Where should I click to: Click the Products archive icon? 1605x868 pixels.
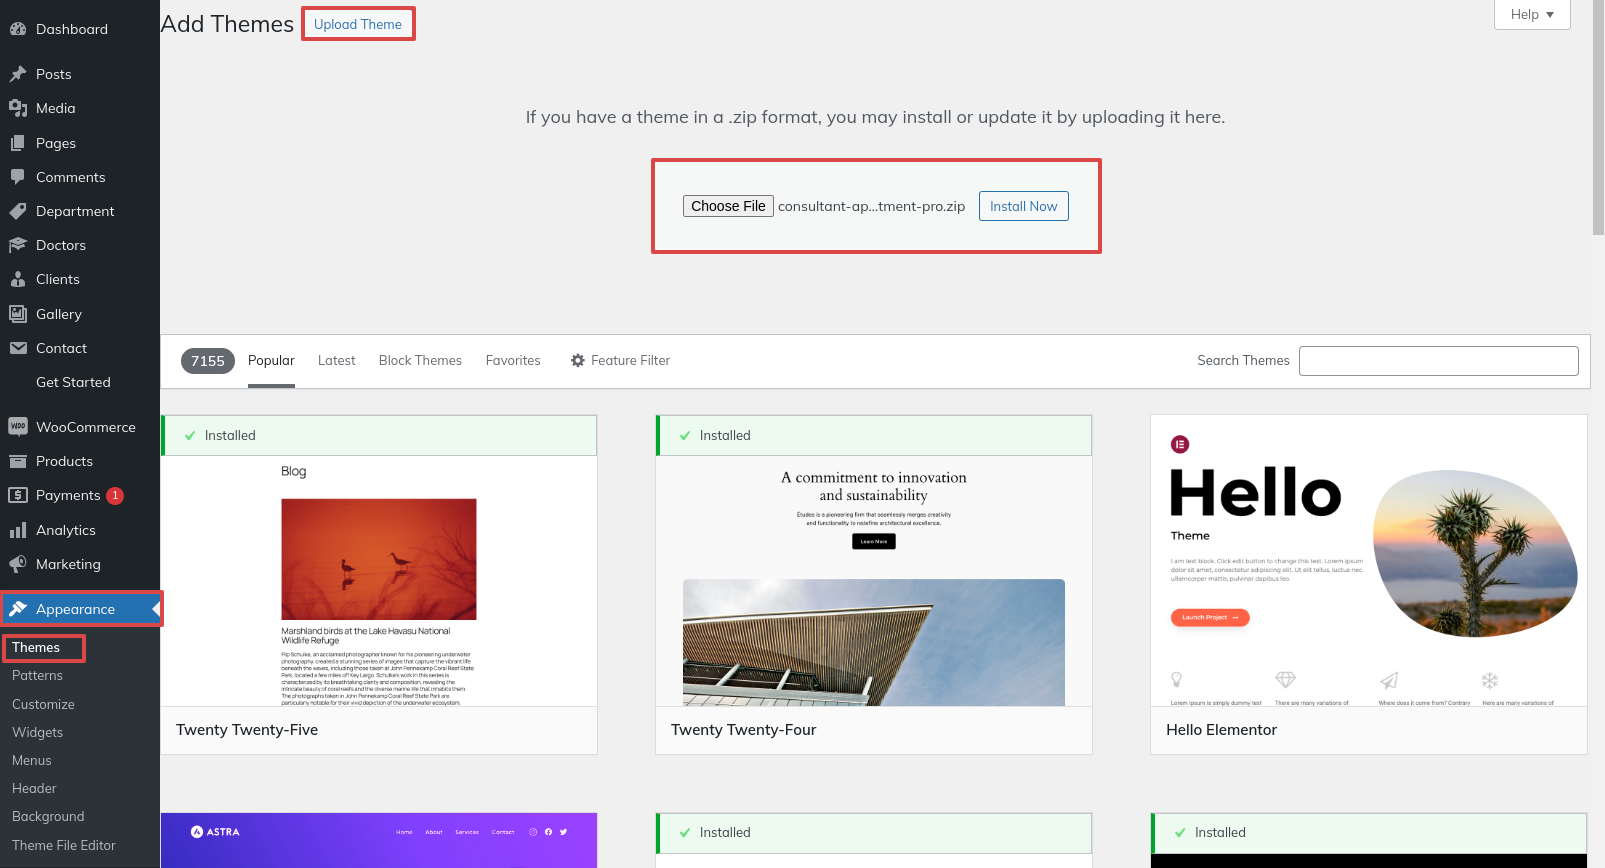pyautogui.click(x=18, y=461)
